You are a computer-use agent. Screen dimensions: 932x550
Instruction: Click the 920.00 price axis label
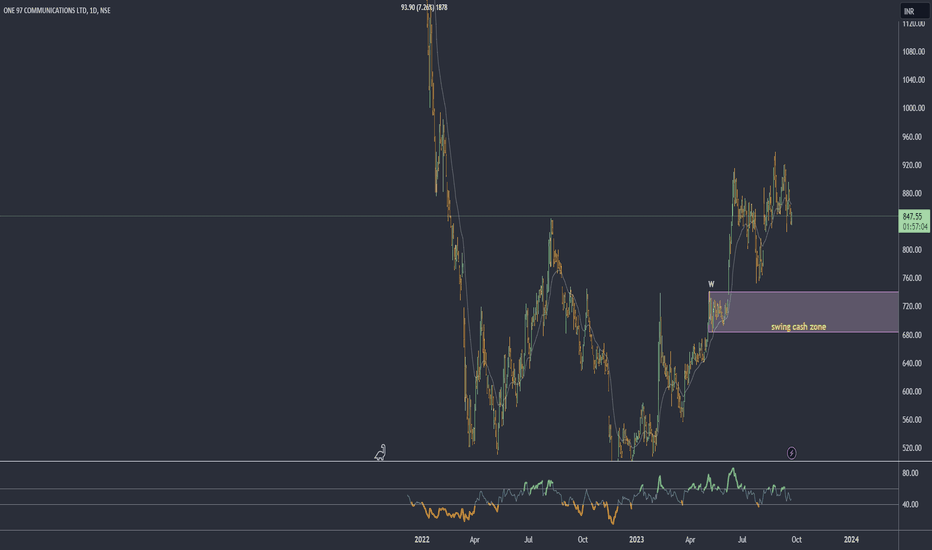click(x=912, y=165)
